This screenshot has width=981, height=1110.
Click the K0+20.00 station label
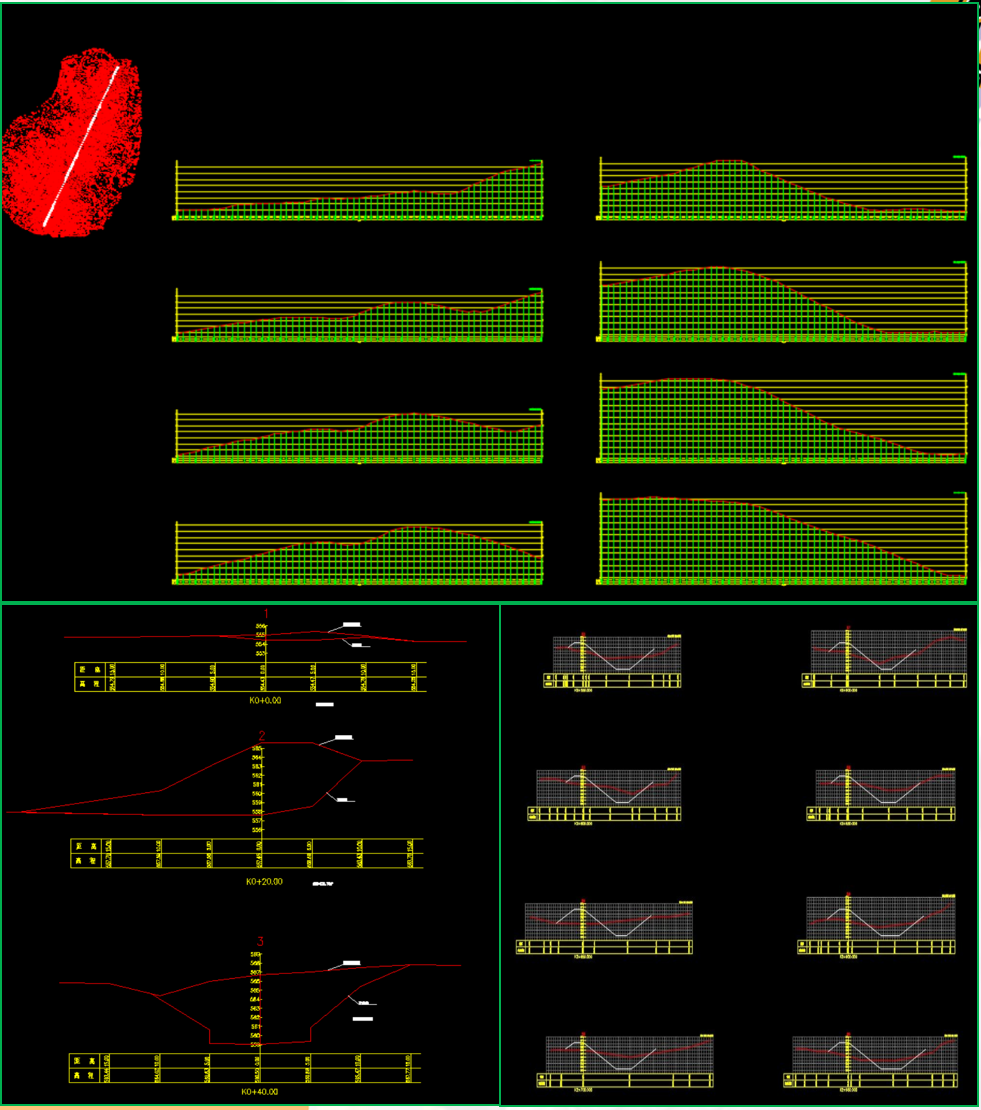tap(264, 882)
